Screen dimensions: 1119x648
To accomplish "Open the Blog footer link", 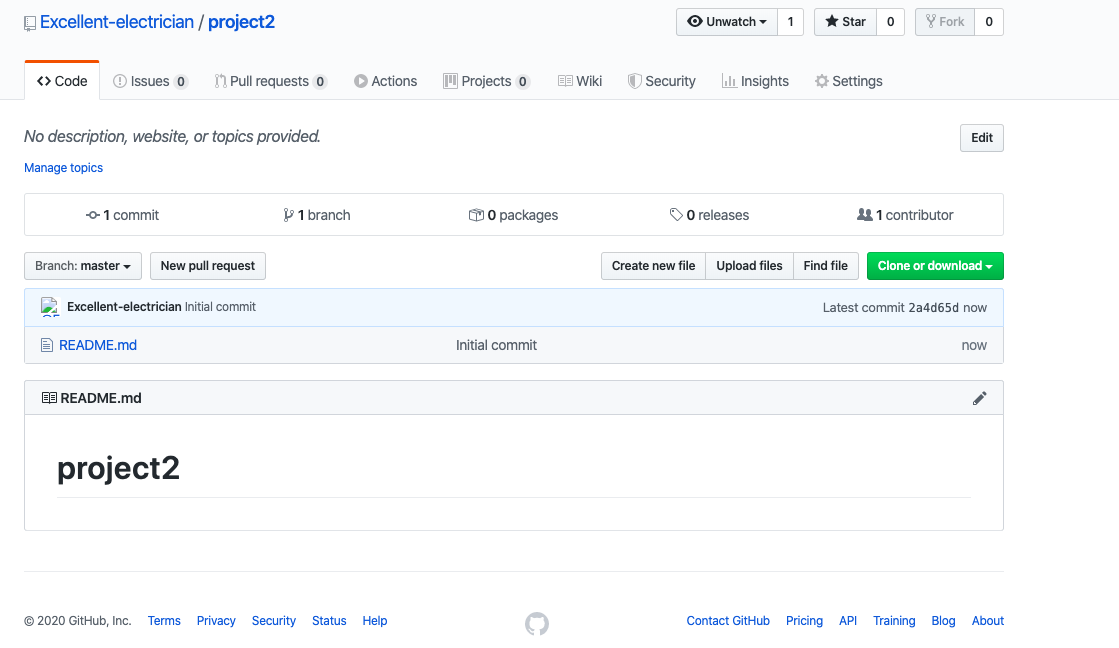I will click(943, 621).
